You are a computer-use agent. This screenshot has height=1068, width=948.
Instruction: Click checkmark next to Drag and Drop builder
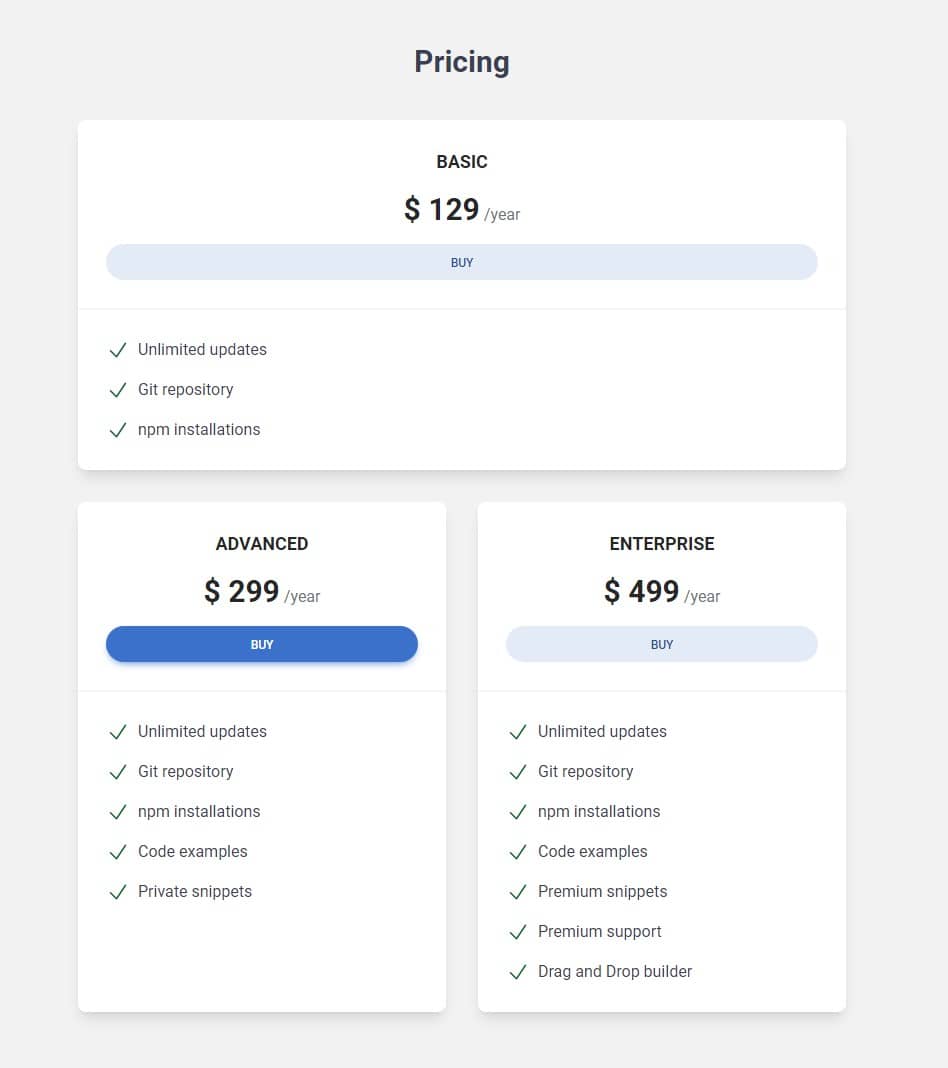pyautogui.click(x=518, y=973)
